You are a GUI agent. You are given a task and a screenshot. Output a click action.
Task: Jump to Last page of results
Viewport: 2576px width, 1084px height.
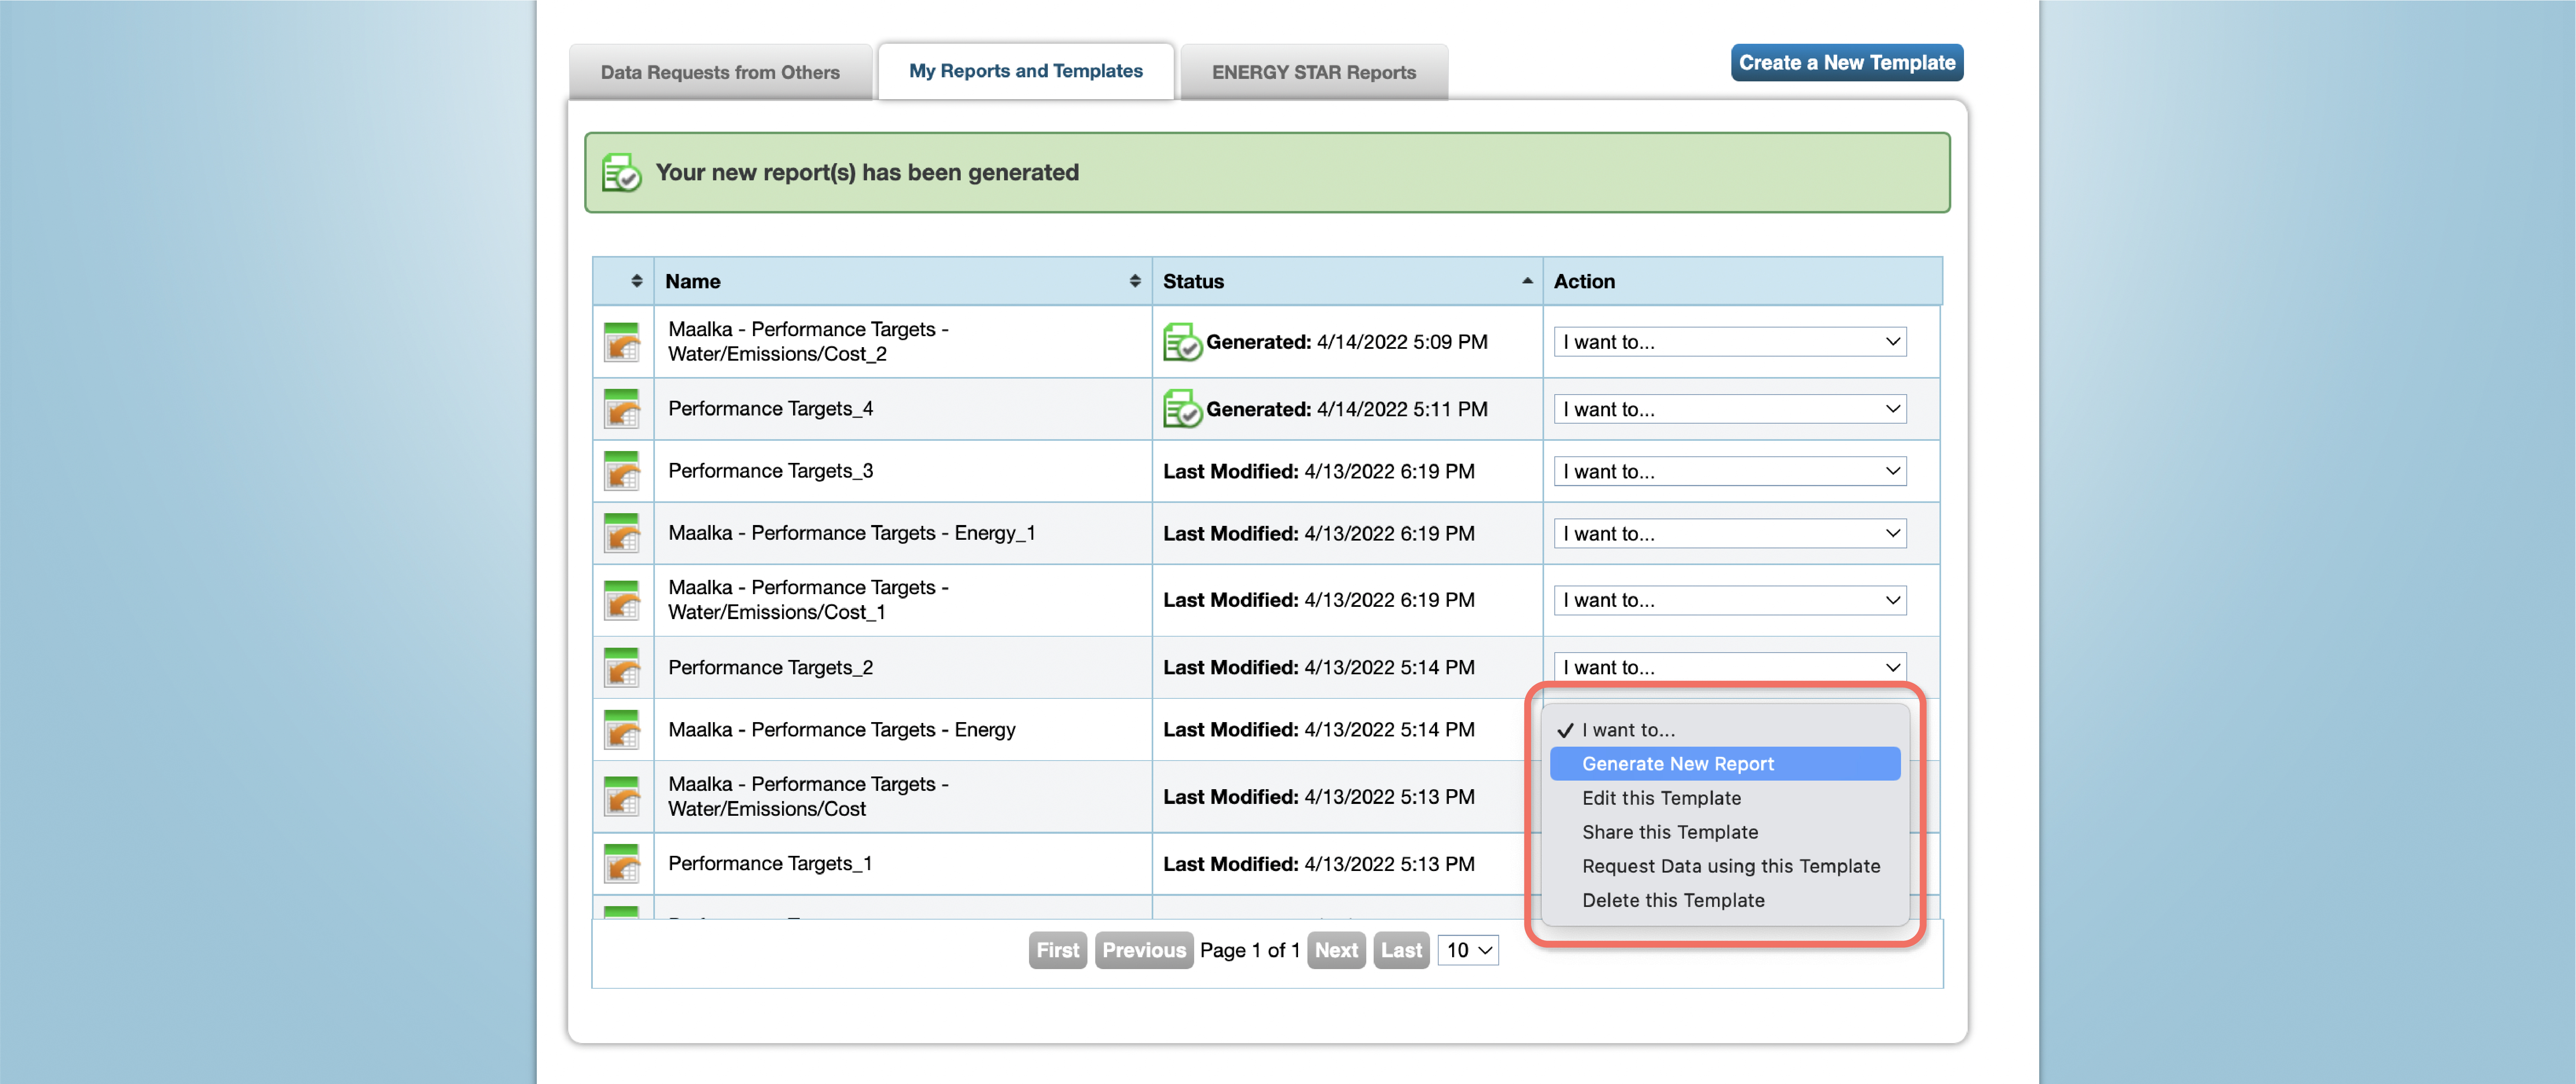(x=1401, y=950)
